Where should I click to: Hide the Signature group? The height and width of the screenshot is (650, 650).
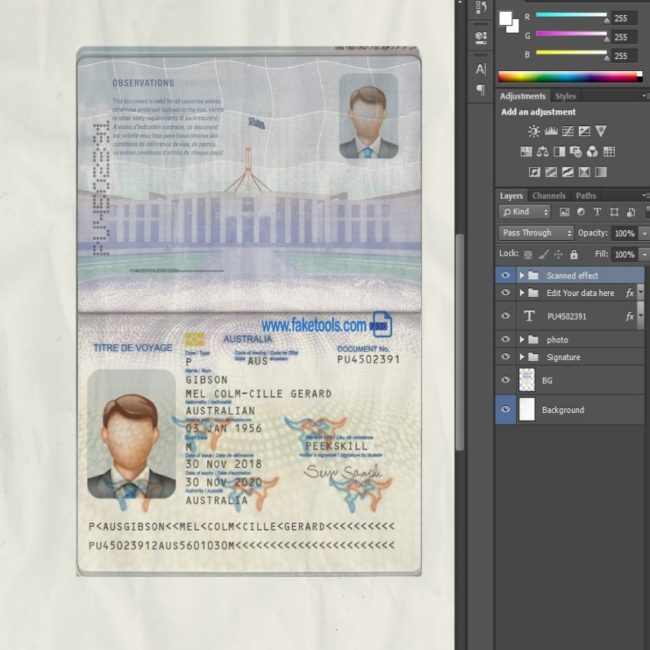505,357
